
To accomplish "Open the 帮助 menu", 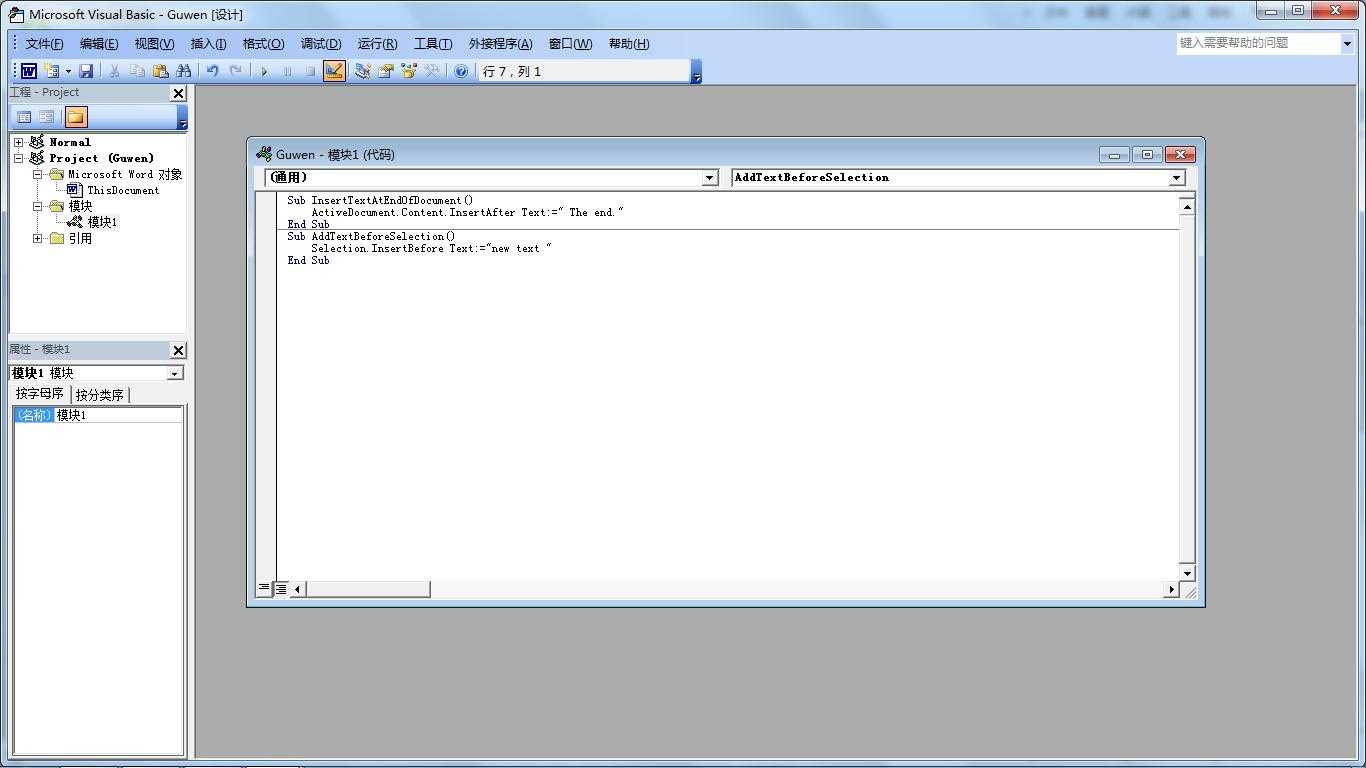I will (628, 43).
